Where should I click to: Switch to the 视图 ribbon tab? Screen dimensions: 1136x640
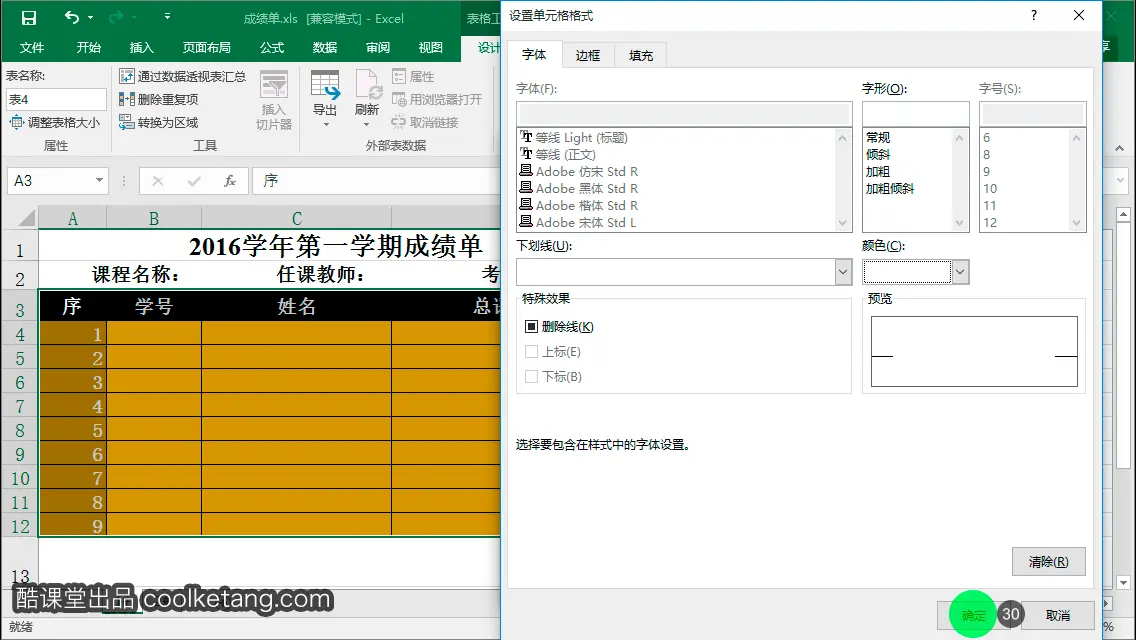point(430,47)
